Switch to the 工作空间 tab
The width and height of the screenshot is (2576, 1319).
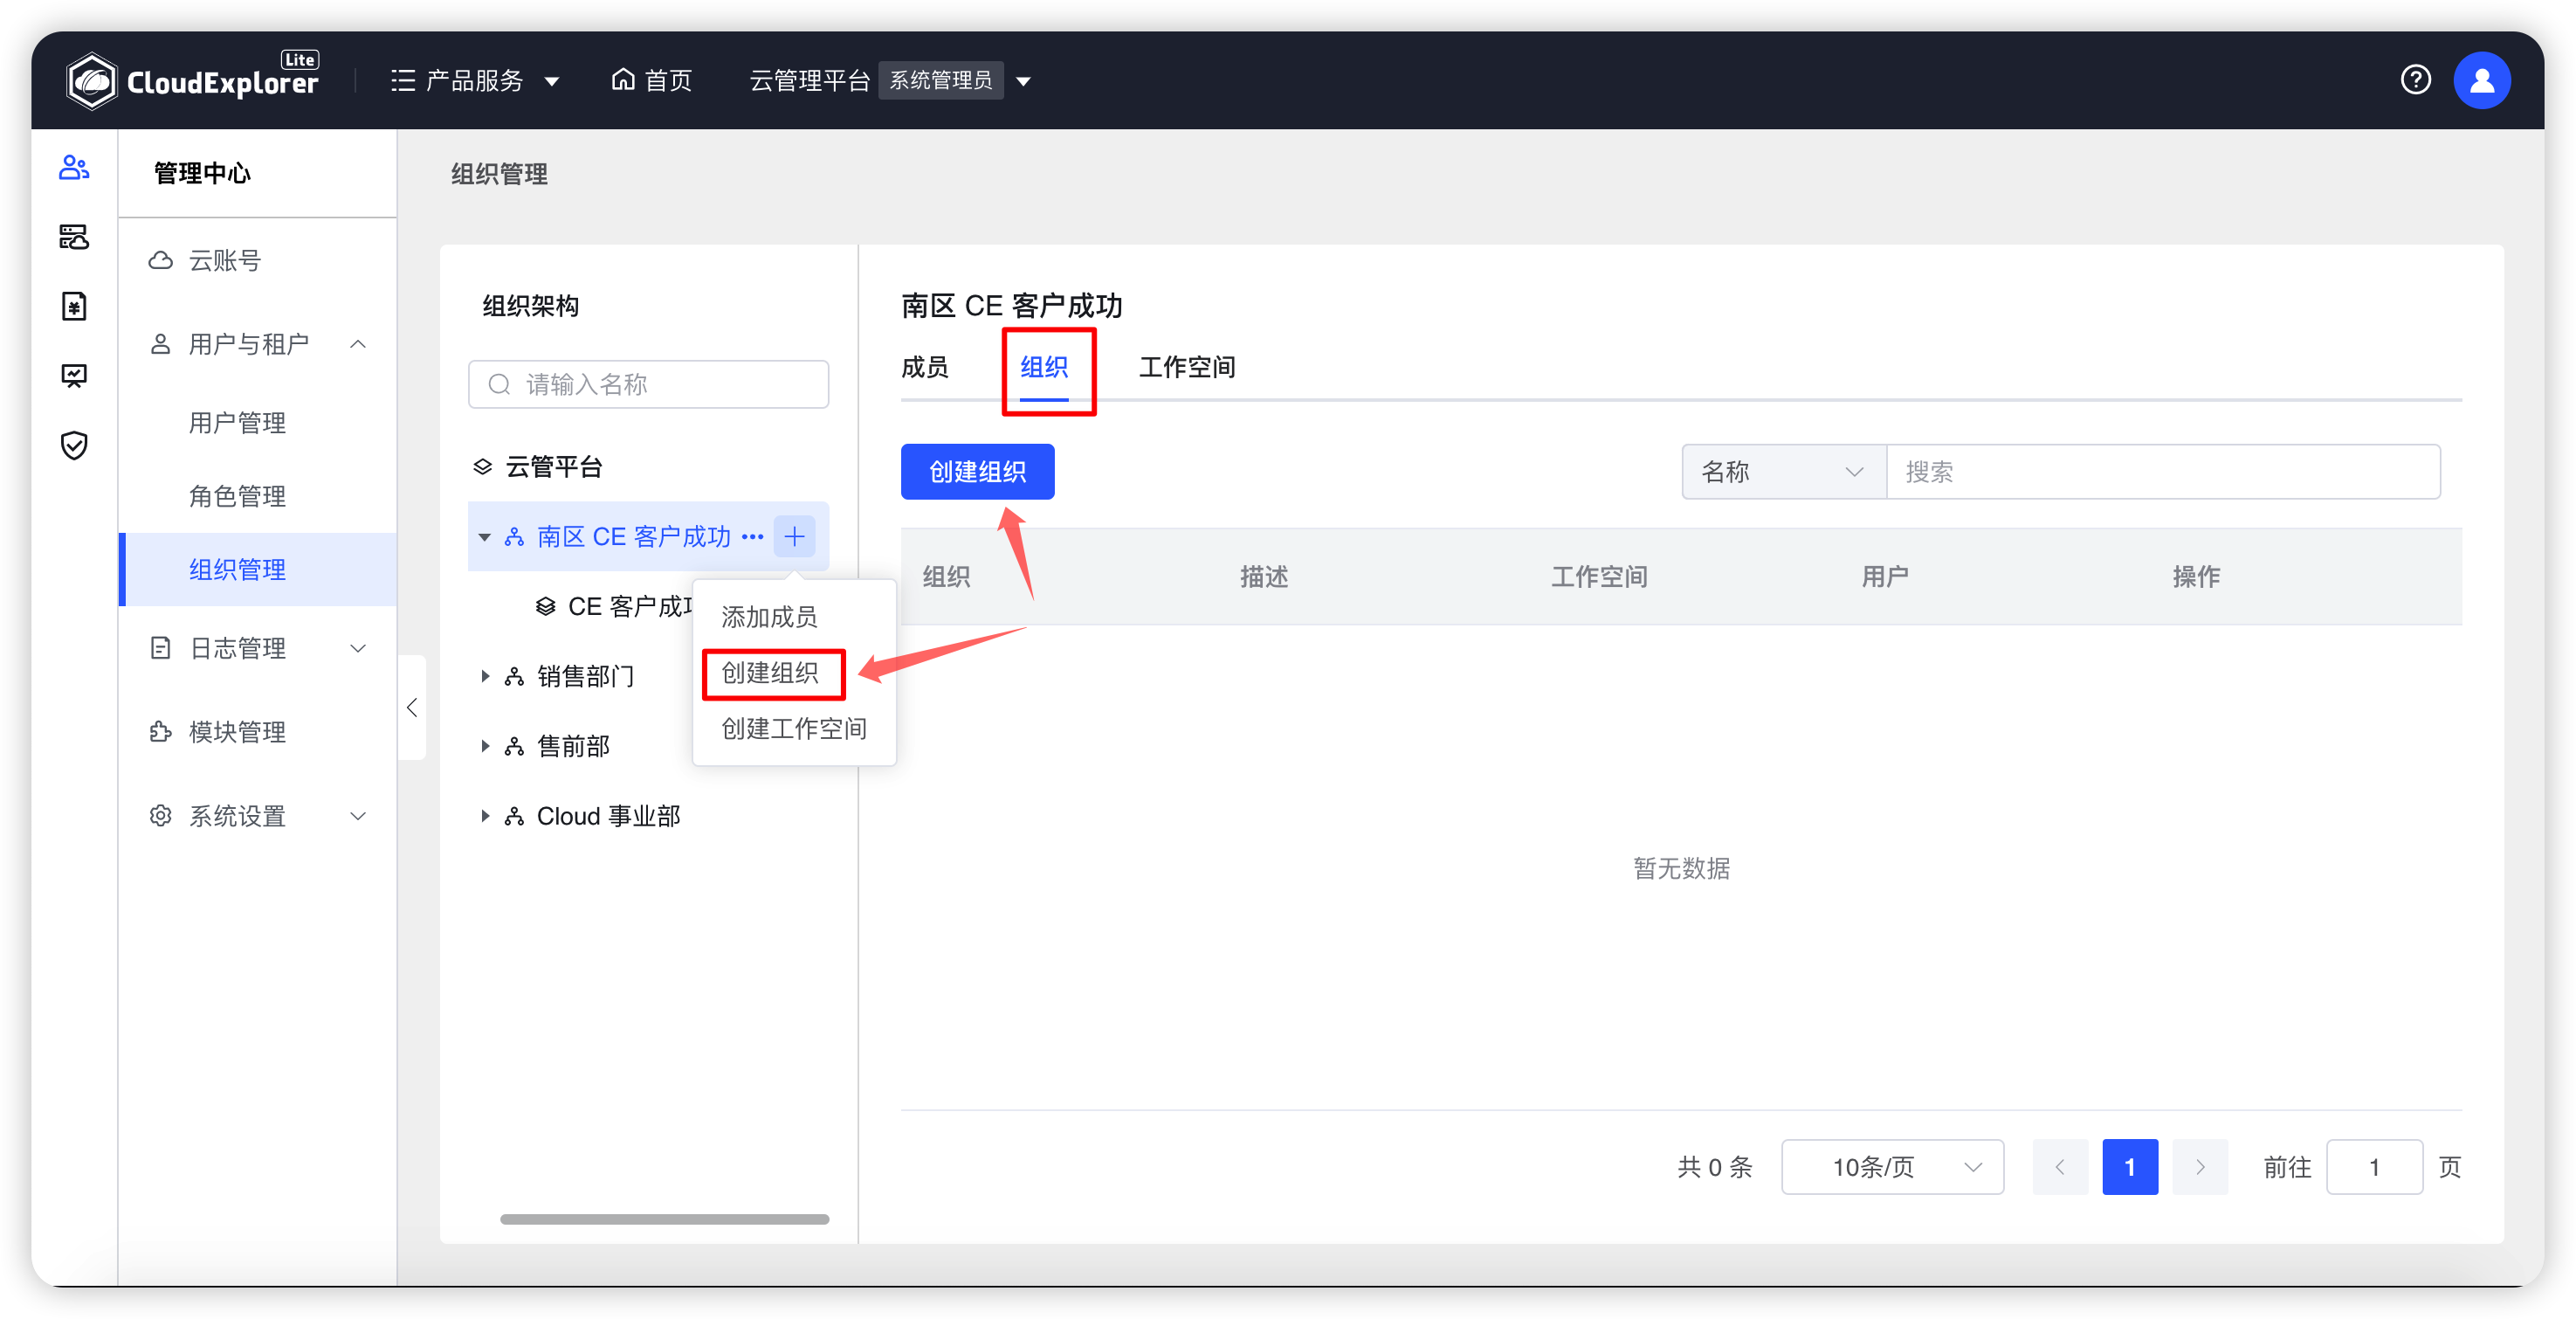tap(1187, 367)
